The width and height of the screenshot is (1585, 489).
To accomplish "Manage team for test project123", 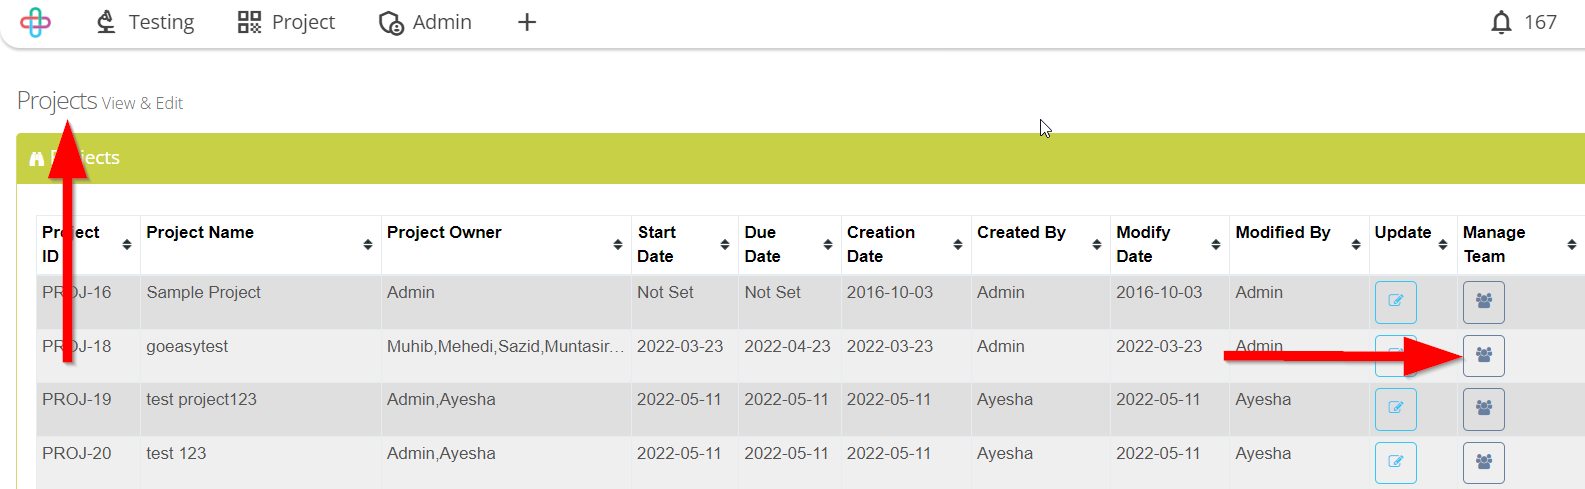I will click(1483, 409).
